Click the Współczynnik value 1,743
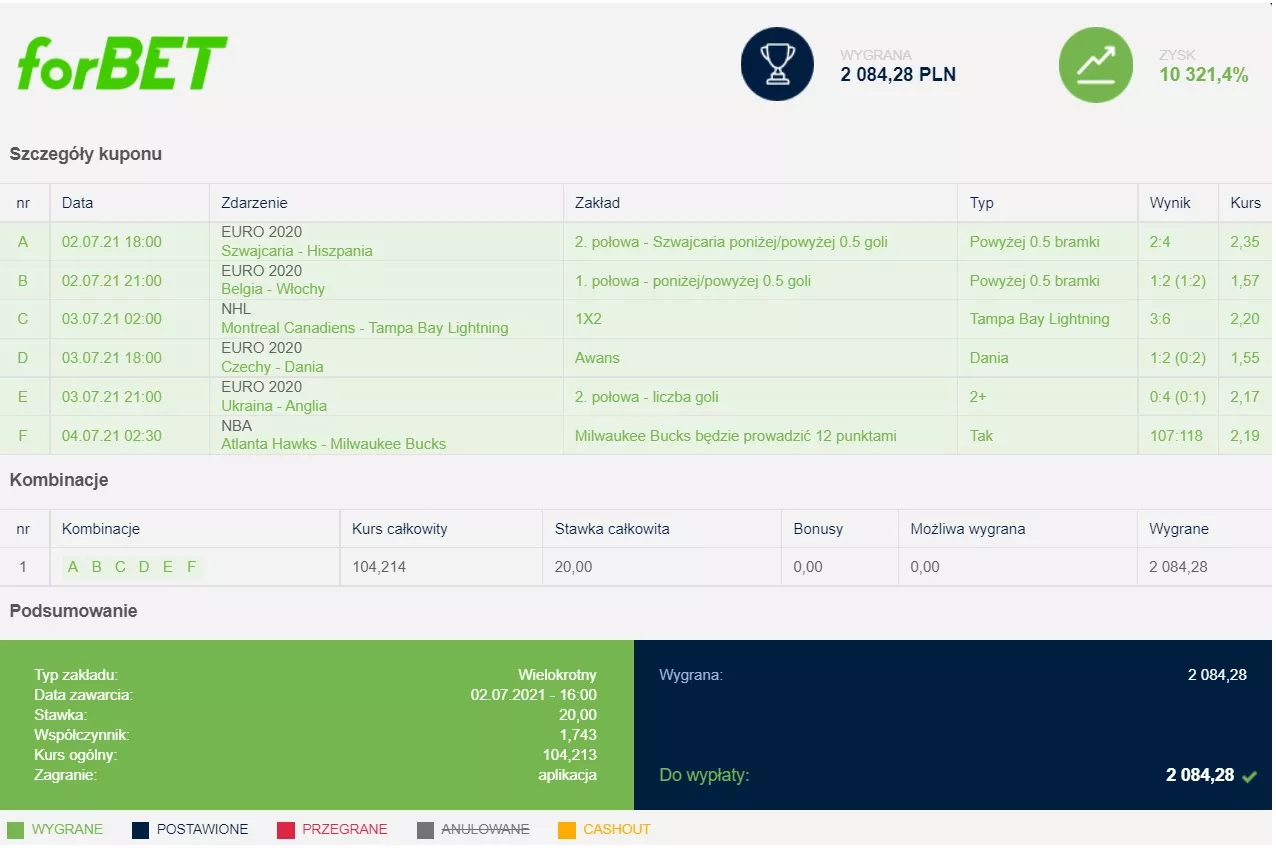The width and height of the screenshot is (1276, 848). (x=578, y=735)
